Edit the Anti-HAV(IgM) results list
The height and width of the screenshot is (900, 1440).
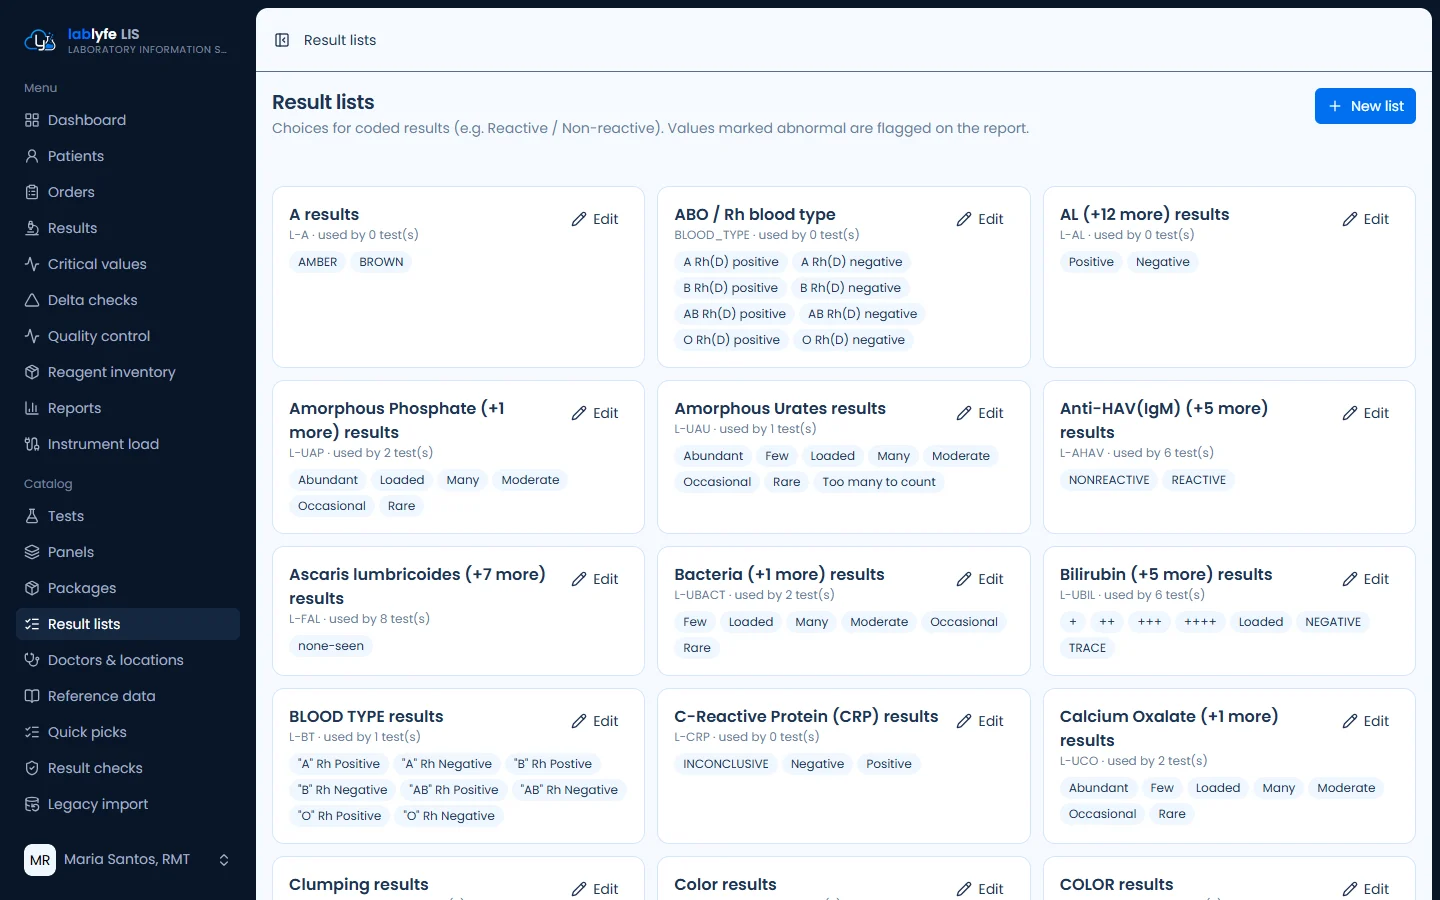[1365, 413]
